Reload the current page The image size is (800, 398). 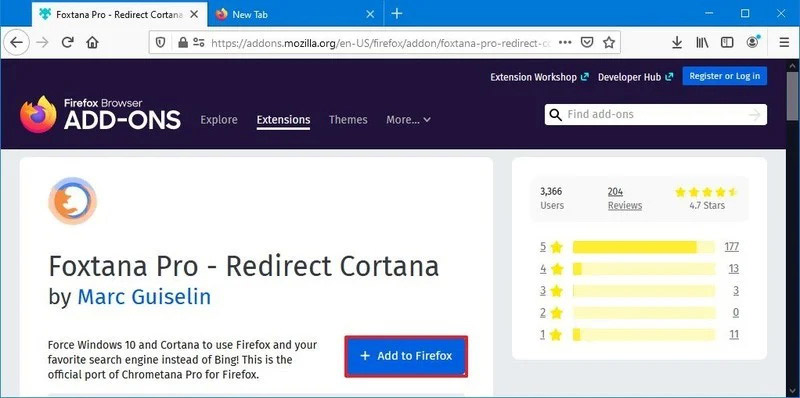[67, 42]
